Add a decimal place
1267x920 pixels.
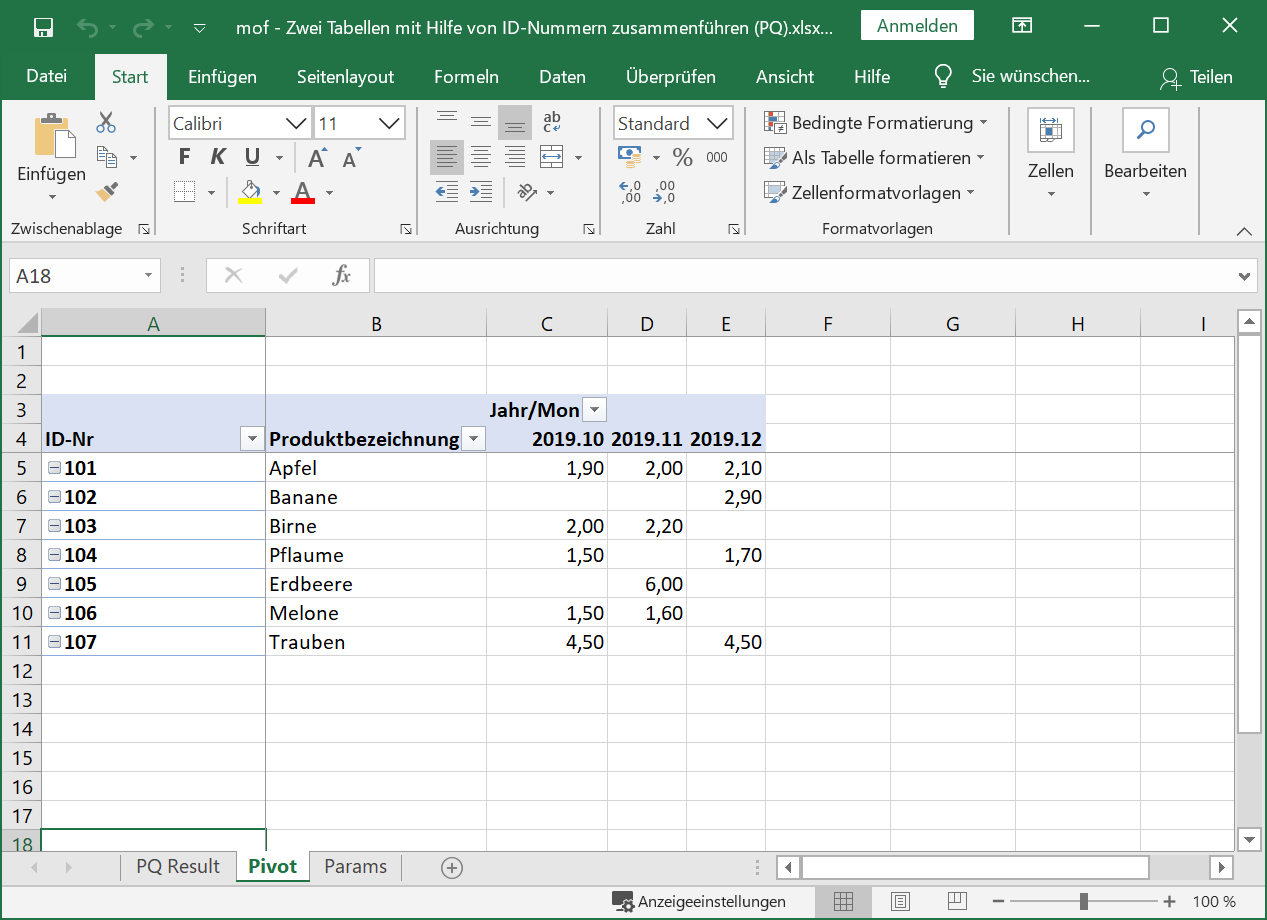(630, 191)
